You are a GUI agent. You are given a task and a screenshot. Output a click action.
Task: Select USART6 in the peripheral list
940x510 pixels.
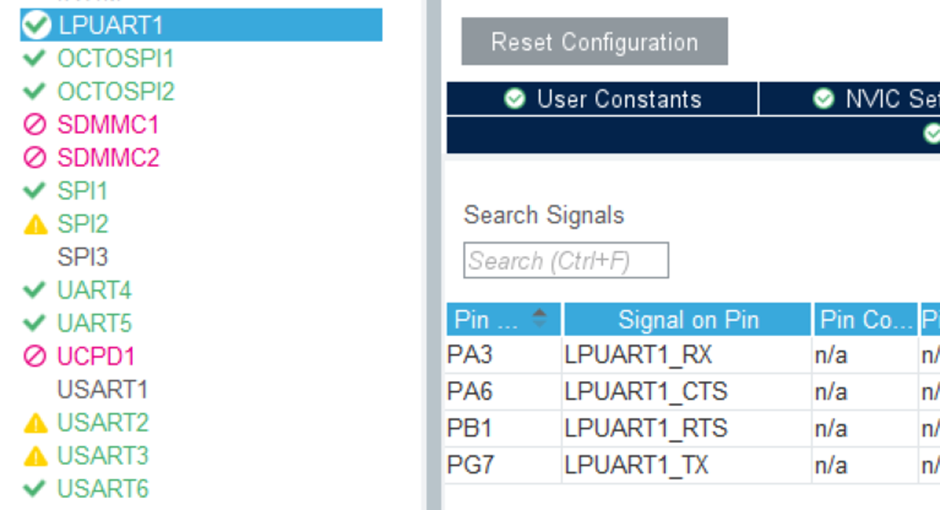[x=102, y=489]
